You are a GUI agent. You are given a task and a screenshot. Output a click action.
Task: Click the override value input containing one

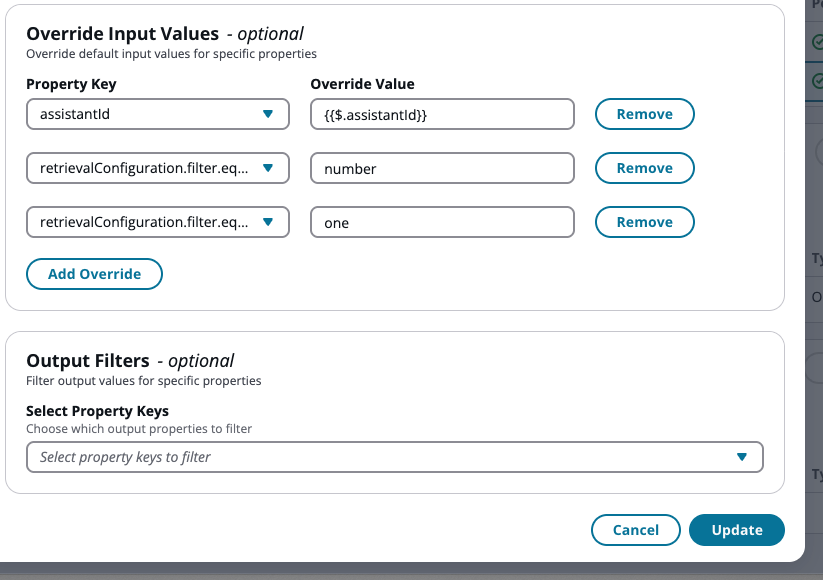[x=441, y=222]
